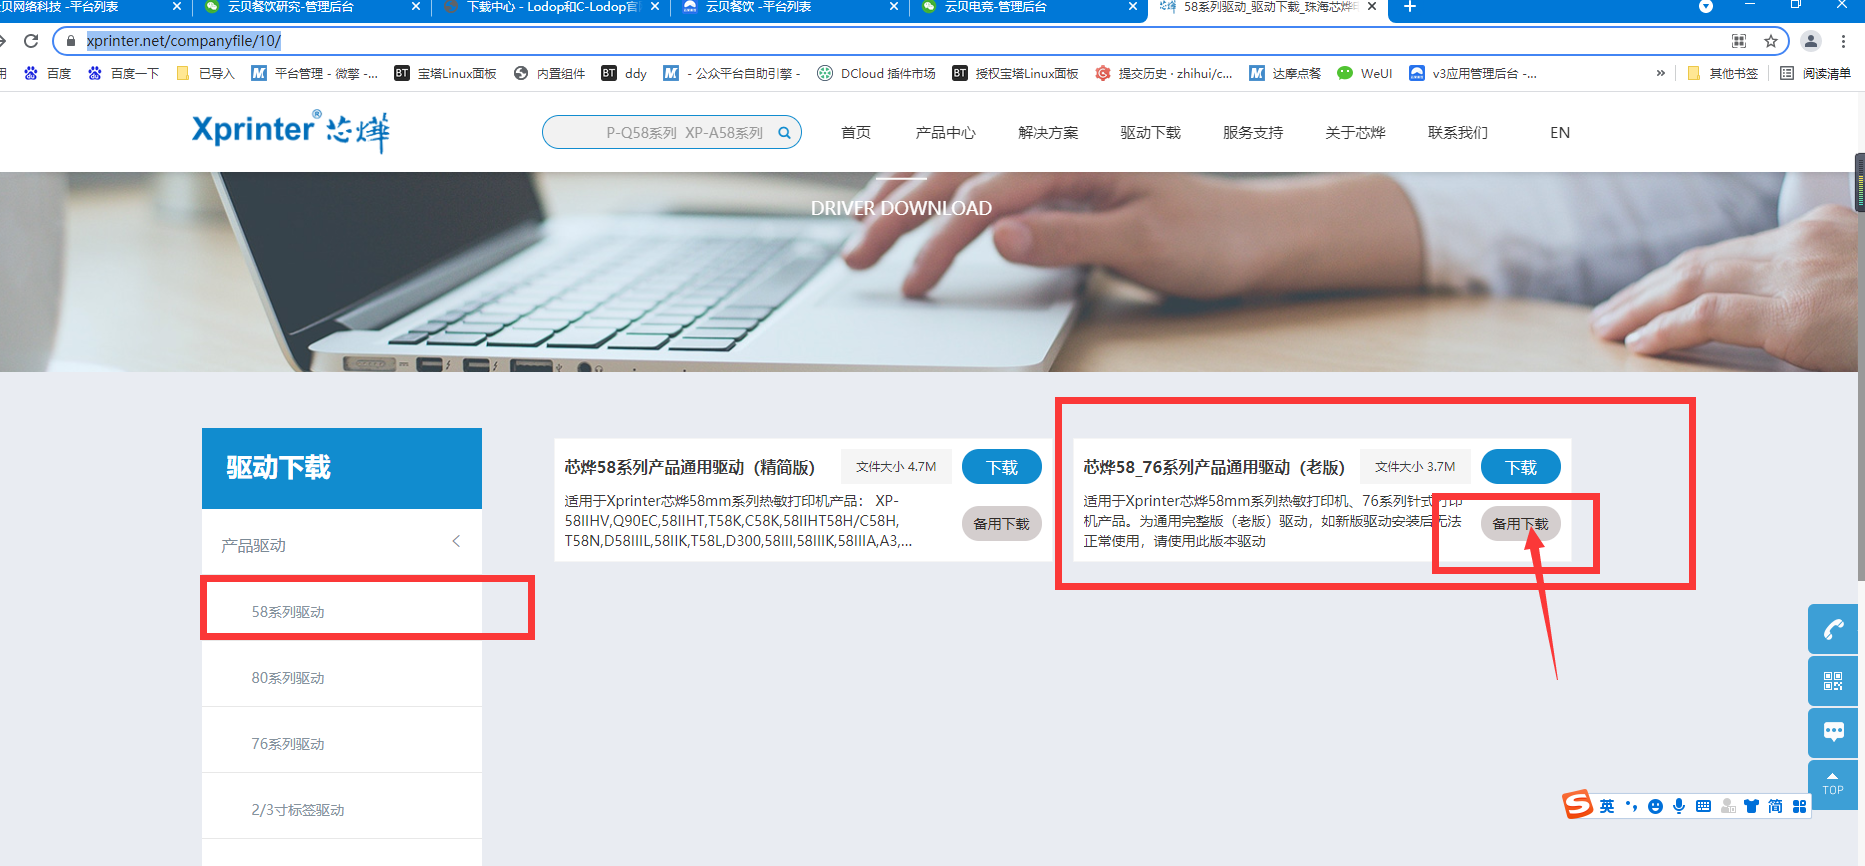1865x866 pixels.
Task: Open the QR code icon in address bar
Action: 1739,41
